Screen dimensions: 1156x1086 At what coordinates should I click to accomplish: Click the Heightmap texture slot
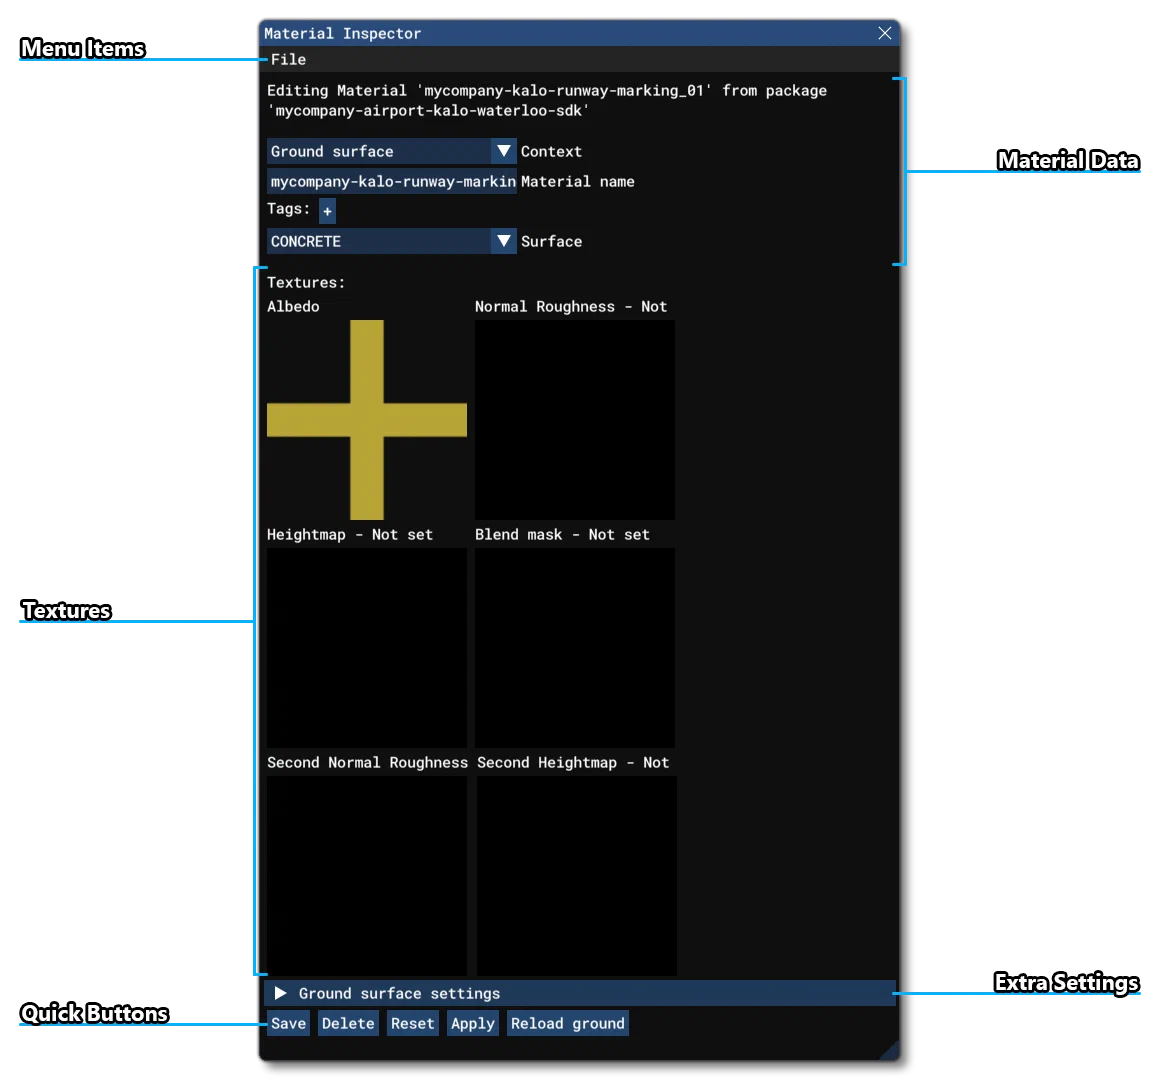[x=366, y=647]
